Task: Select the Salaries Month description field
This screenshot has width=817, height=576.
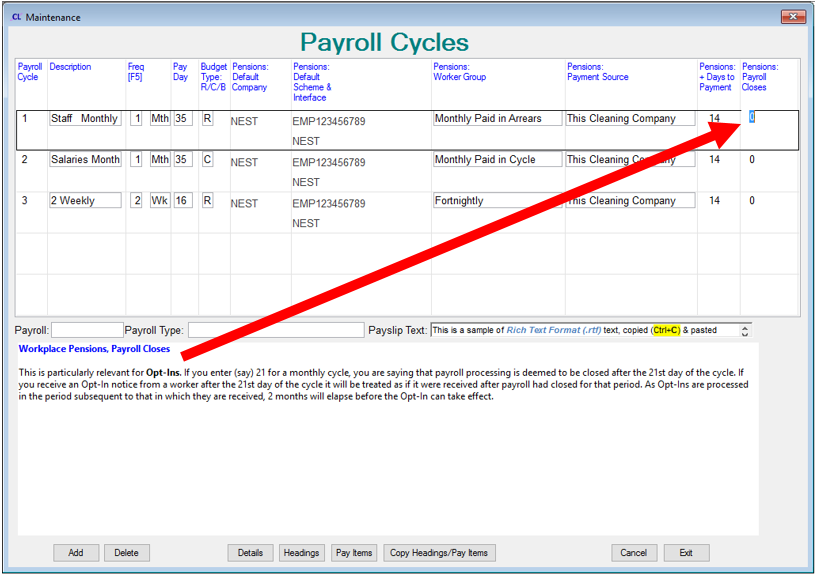Action: point(85,160)
